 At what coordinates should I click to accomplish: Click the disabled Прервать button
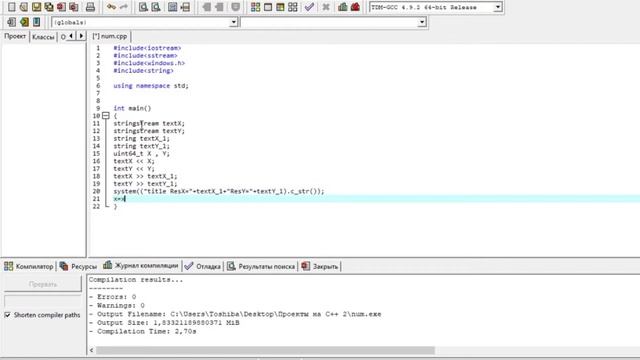43,284
